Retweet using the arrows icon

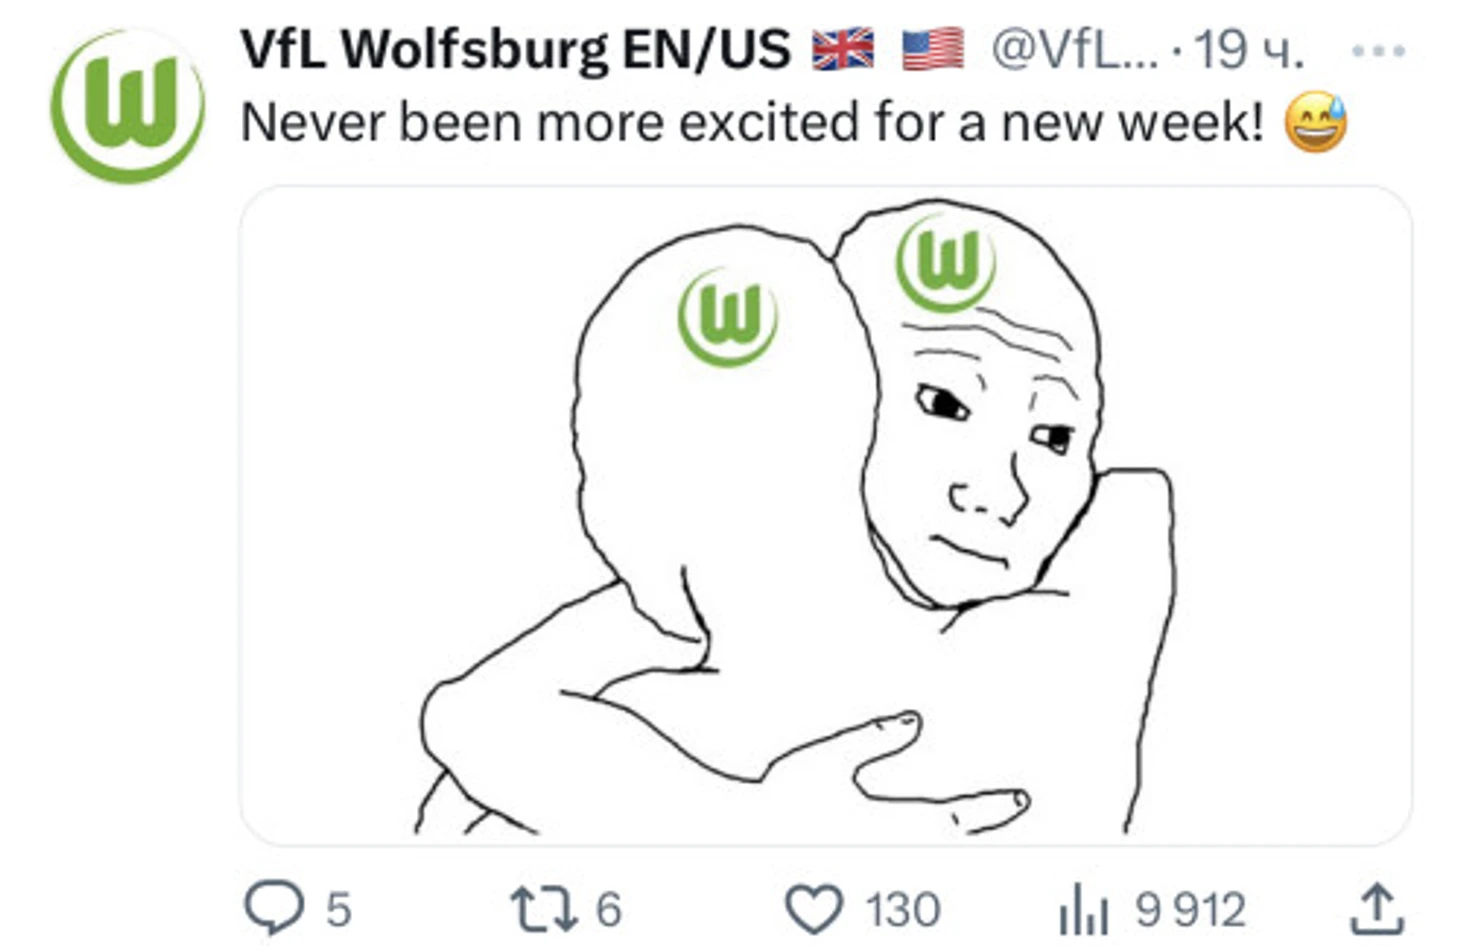[x=544, y=910]
